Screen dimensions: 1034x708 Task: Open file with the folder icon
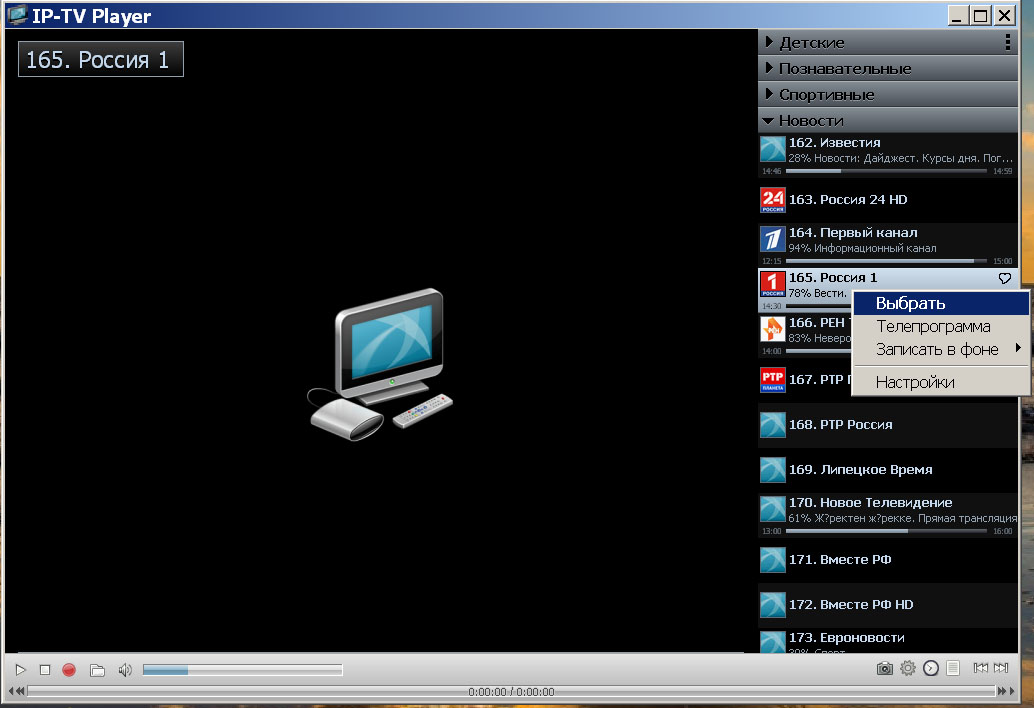tap(97, 670)
